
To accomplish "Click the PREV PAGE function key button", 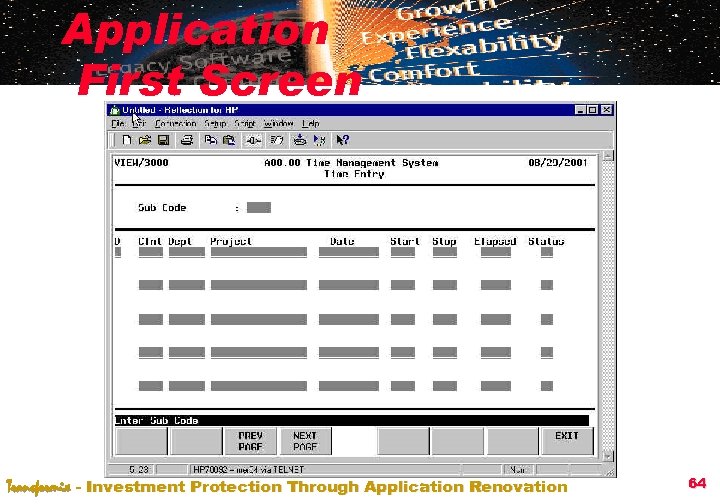I will coord(250,441).
